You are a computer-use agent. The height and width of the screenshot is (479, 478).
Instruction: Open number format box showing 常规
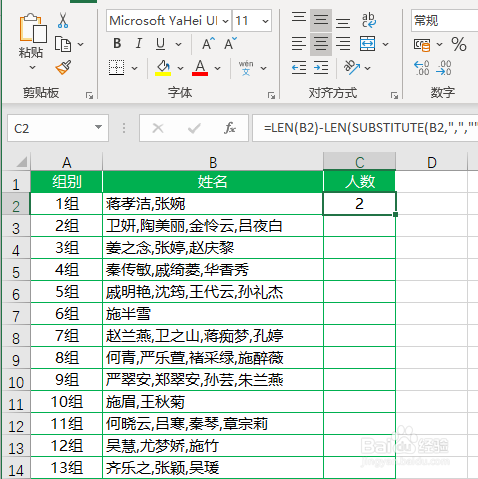445,21
